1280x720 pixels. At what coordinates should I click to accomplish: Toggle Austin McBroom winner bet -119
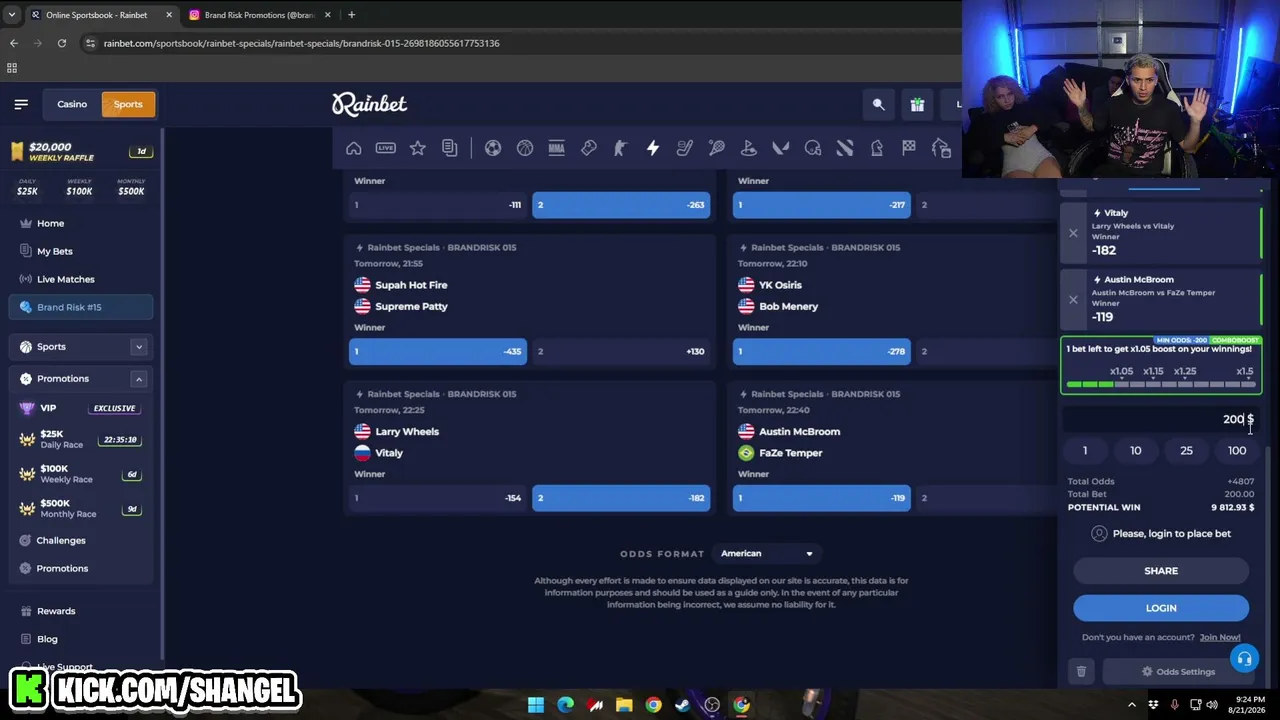822,497
